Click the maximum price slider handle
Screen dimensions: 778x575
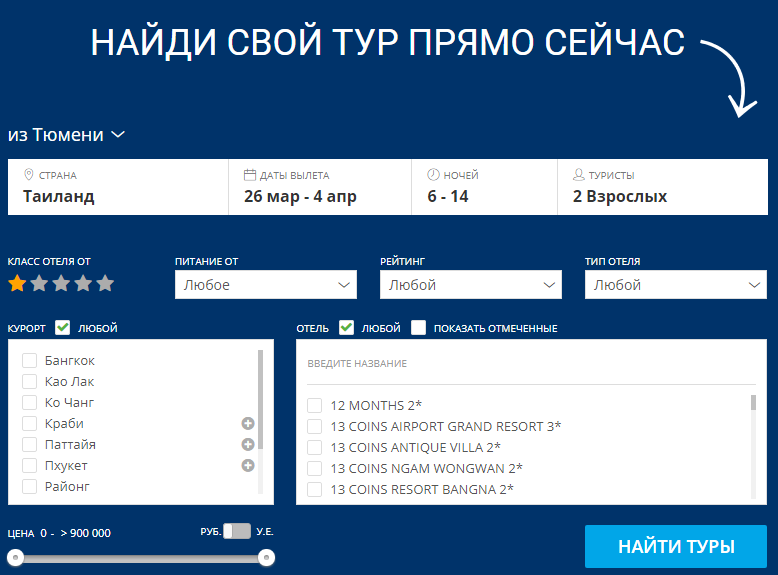pyautogui.click(x=266, y=558)
